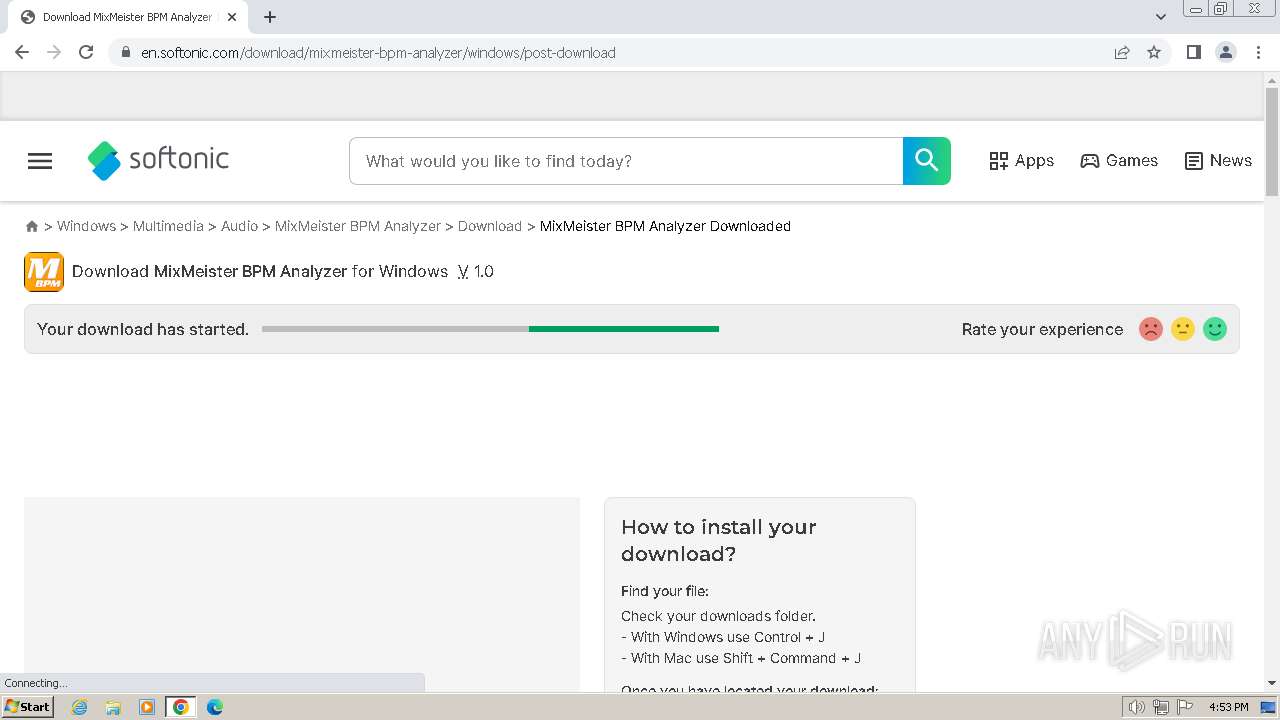Viewport: 1280px width, 720px height.
Task: Go back with browser back arrow
Action: 22,52
